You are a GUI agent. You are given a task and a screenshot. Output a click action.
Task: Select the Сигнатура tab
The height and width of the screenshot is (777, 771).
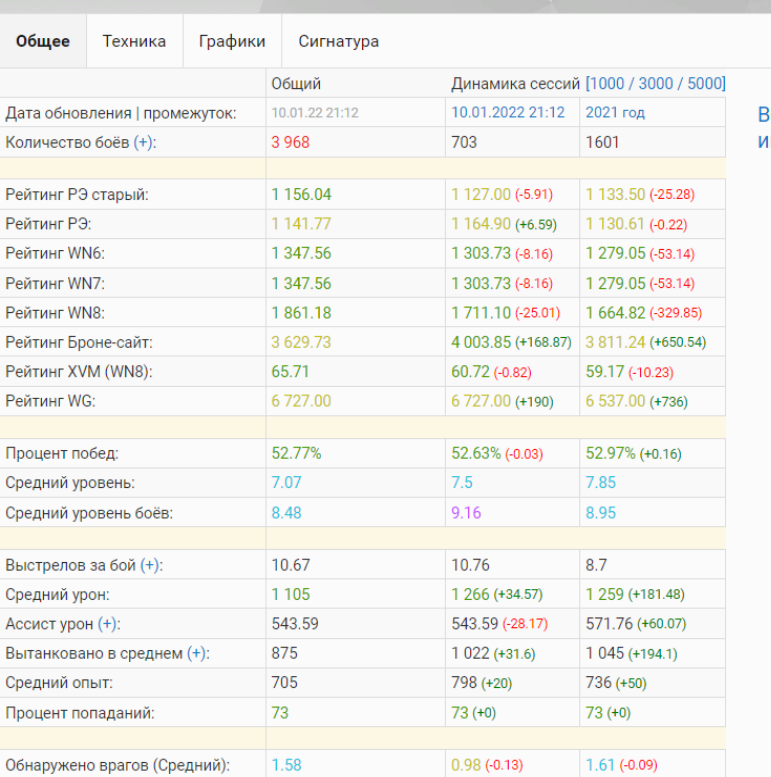pos(338,42)
